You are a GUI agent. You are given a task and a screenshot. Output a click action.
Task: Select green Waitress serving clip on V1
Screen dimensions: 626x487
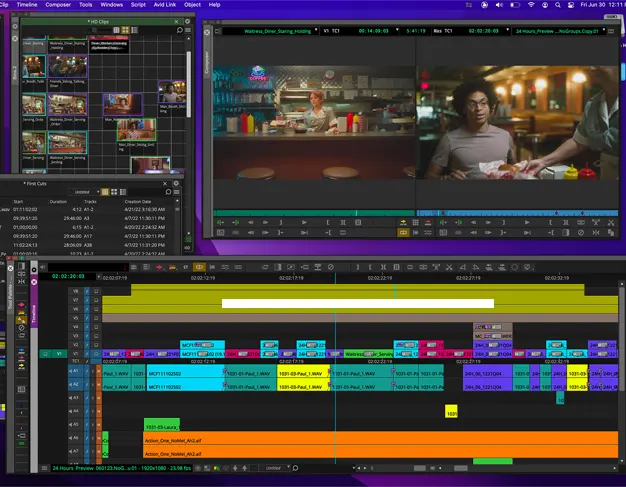click(368, 354)
